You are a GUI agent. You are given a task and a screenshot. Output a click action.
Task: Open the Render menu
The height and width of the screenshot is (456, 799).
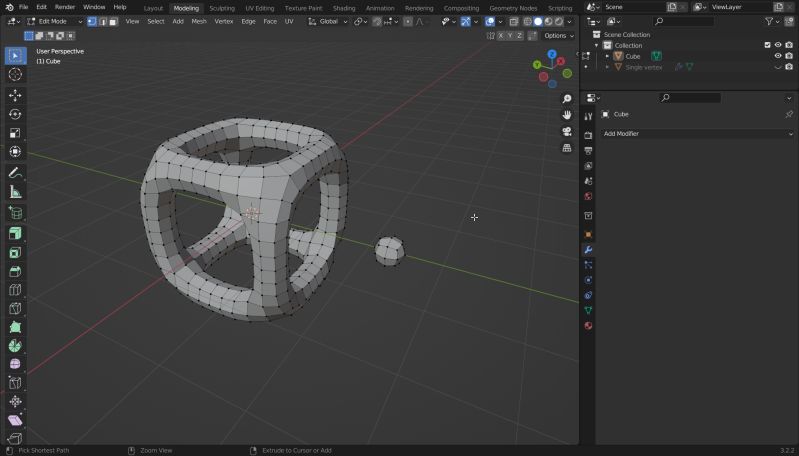point(65,7)
